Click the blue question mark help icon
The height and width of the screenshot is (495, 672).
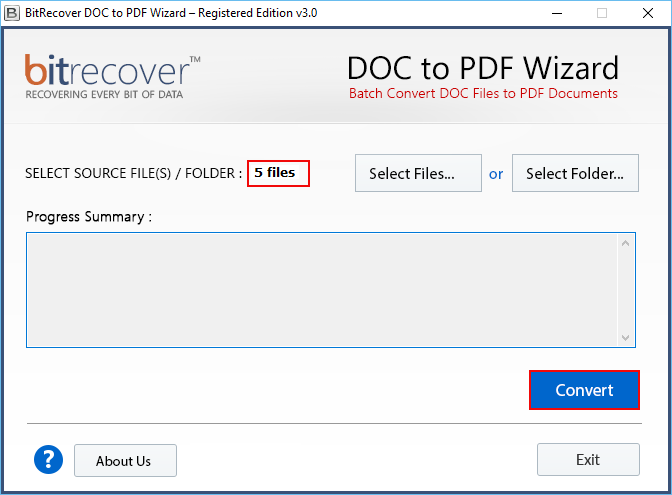pos(48,460)
